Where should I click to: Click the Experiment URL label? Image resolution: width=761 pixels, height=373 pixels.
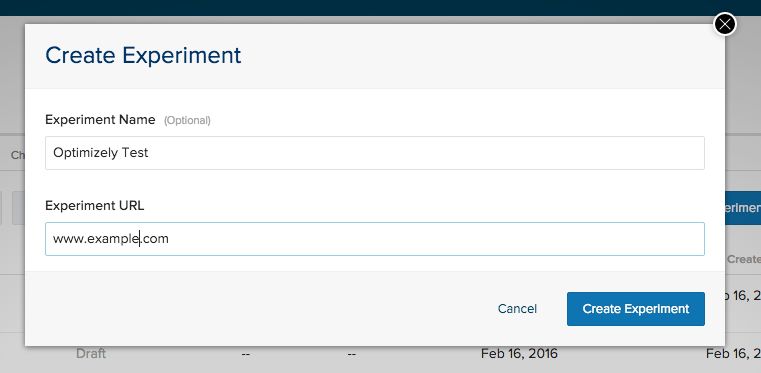point(95,206)
